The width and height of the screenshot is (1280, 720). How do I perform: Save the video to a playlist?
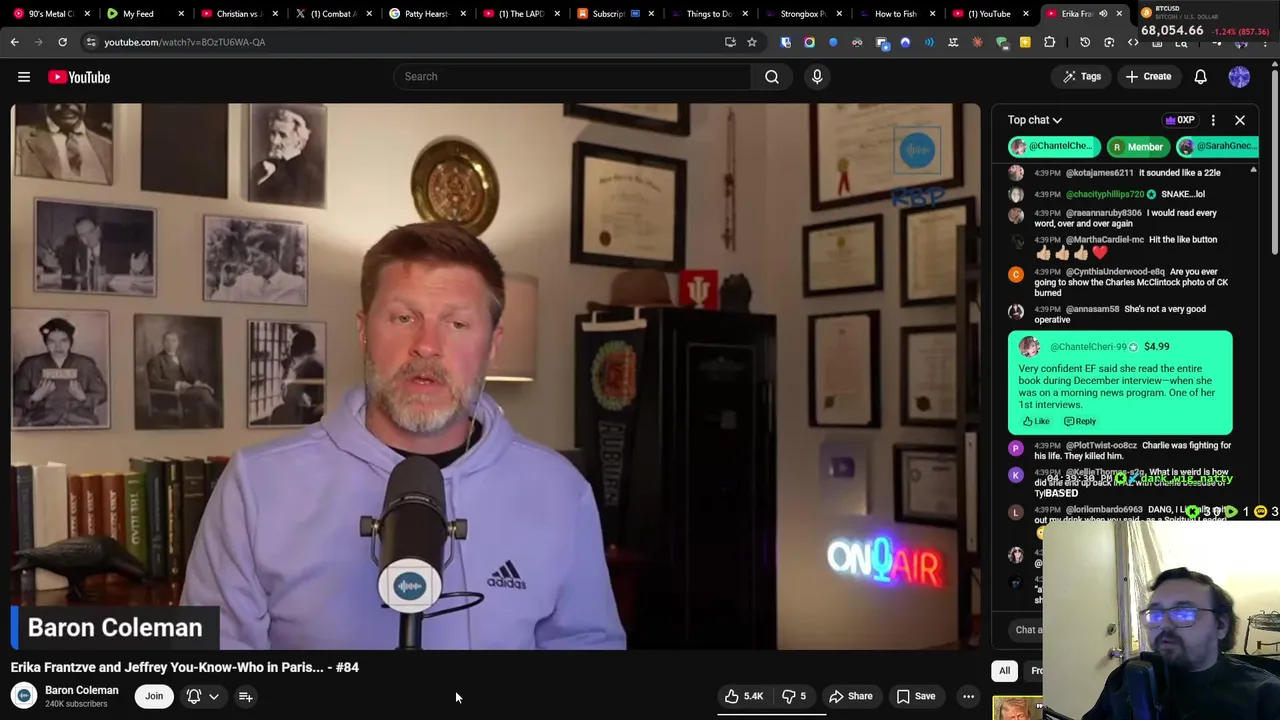tap(916, 696)
